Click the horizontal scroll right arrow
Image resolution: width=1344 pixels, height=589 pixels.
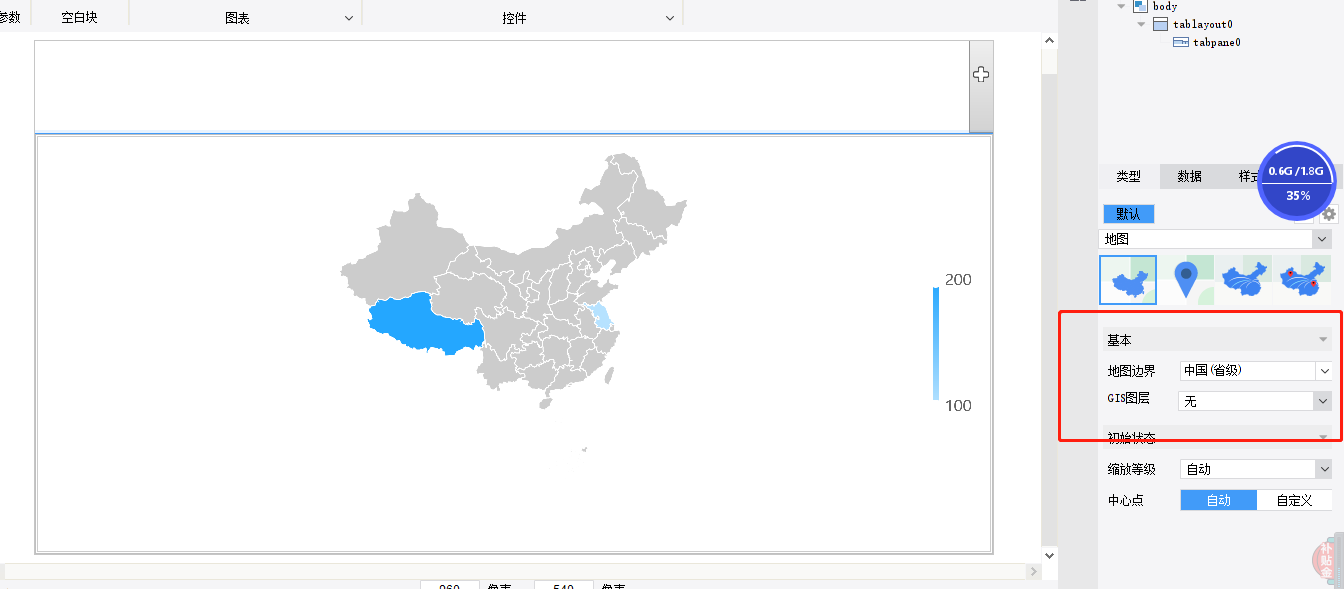coord(1033,571)
